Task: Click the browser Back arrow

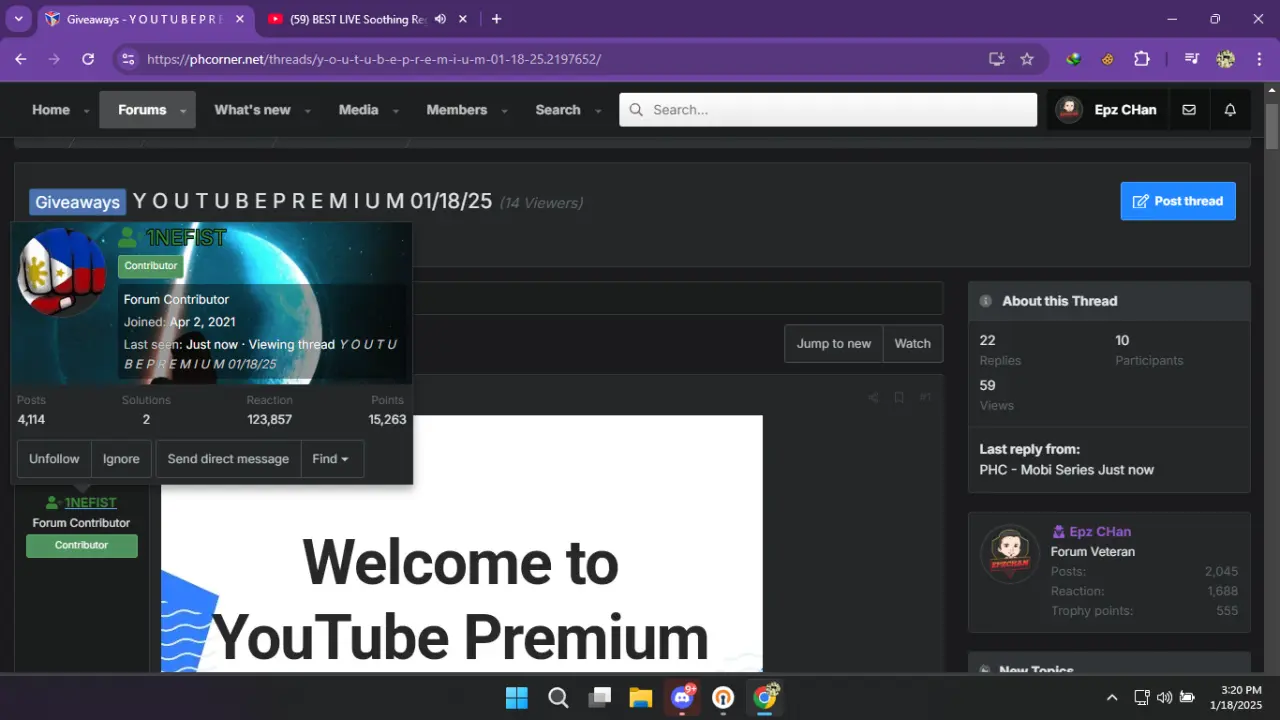Action: click(x=20, y=59)
